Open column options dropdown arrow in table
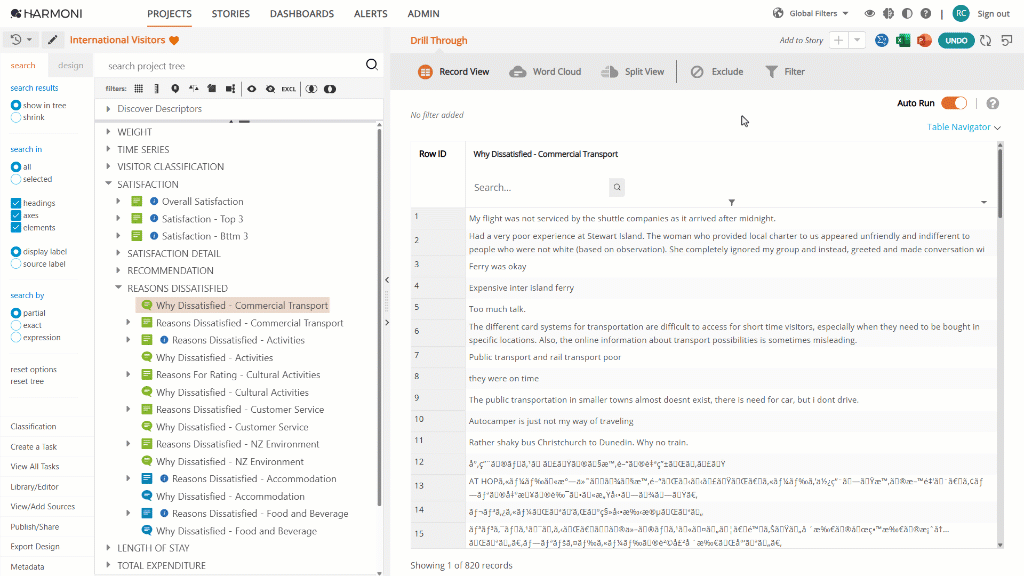Screen dimensions: 1024x576 pos(984,202)
